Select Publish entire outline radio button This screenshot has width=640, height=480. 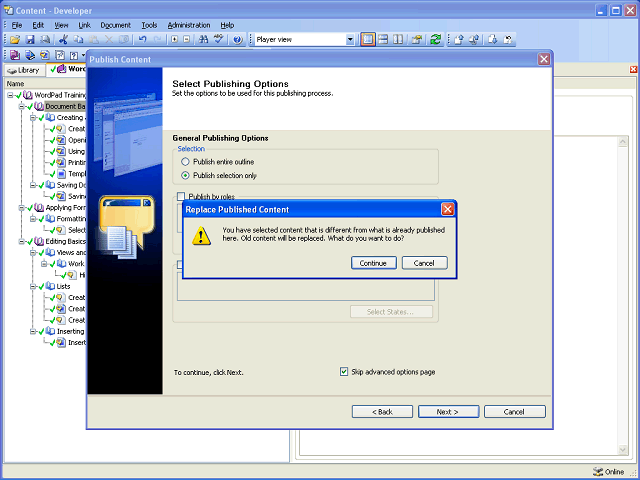185,162
